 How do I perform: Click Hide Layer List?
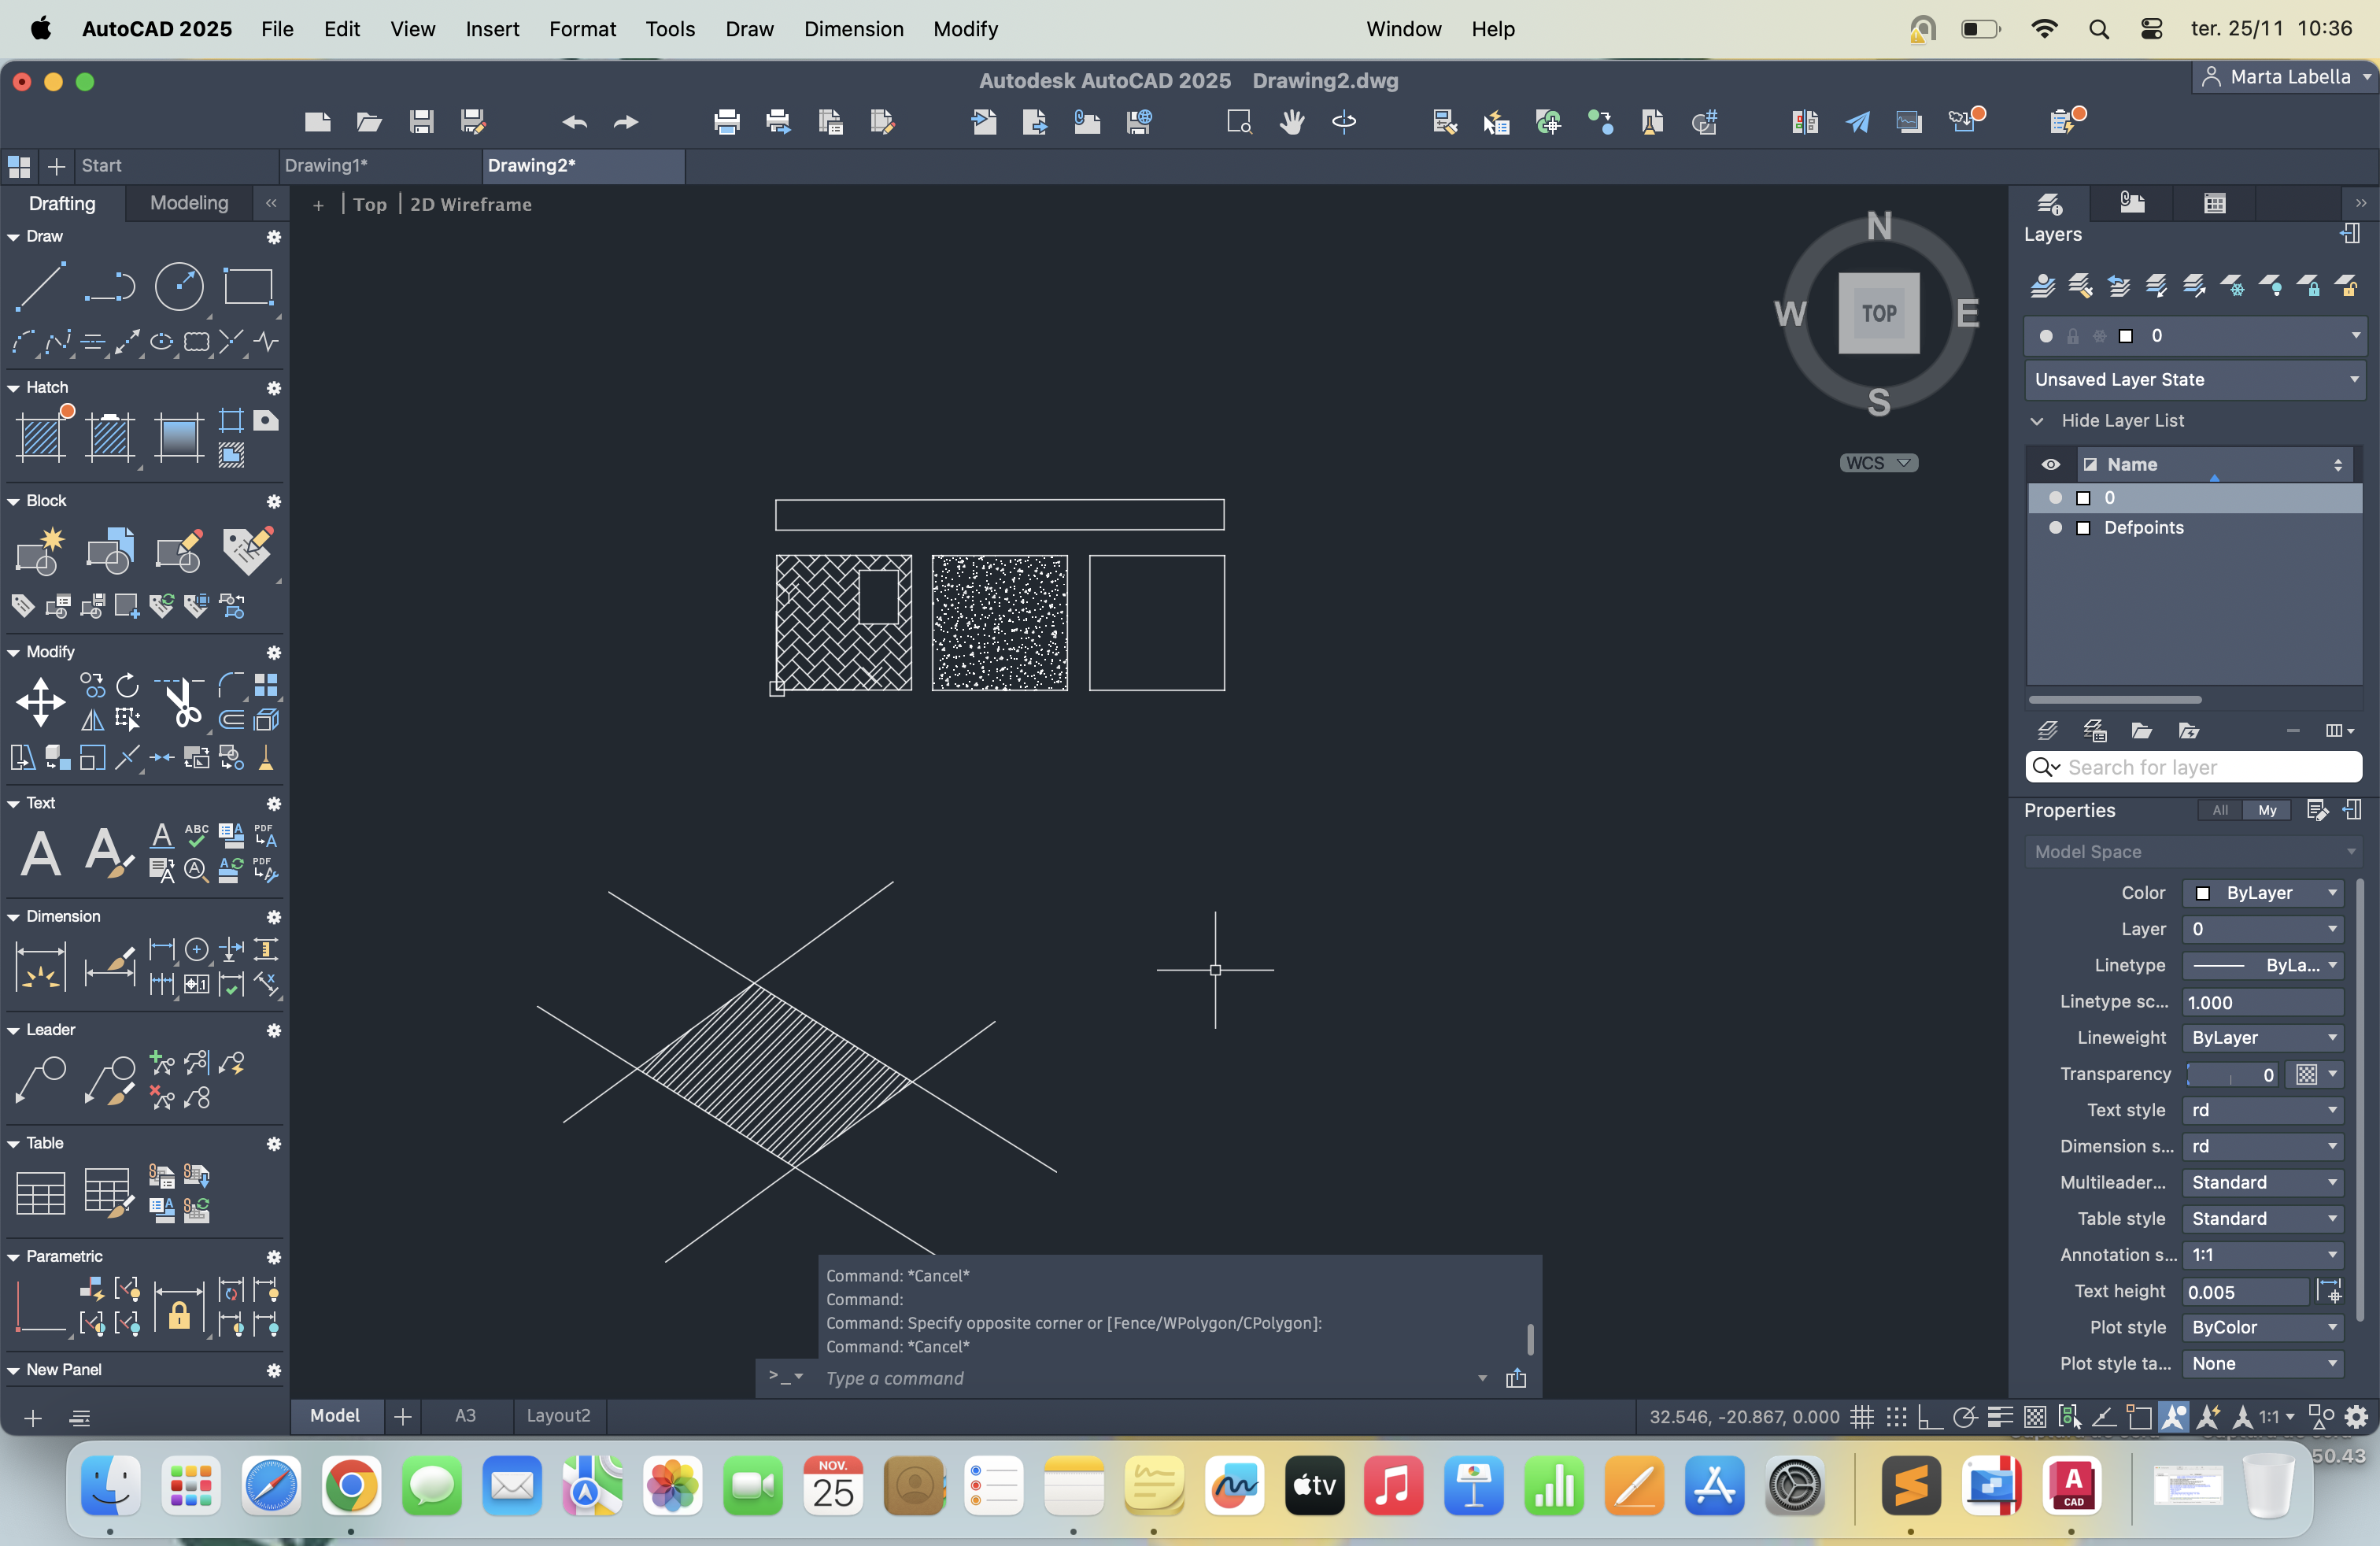[x=2121, y=421]
